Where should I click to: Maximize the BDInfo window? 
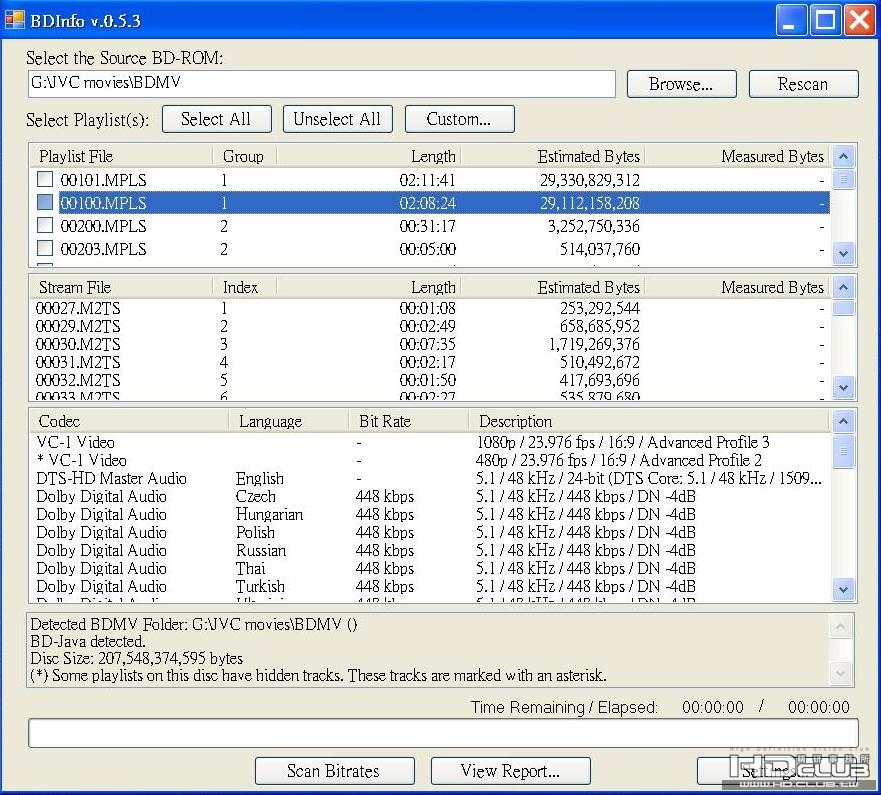click(x=826, y=20)
